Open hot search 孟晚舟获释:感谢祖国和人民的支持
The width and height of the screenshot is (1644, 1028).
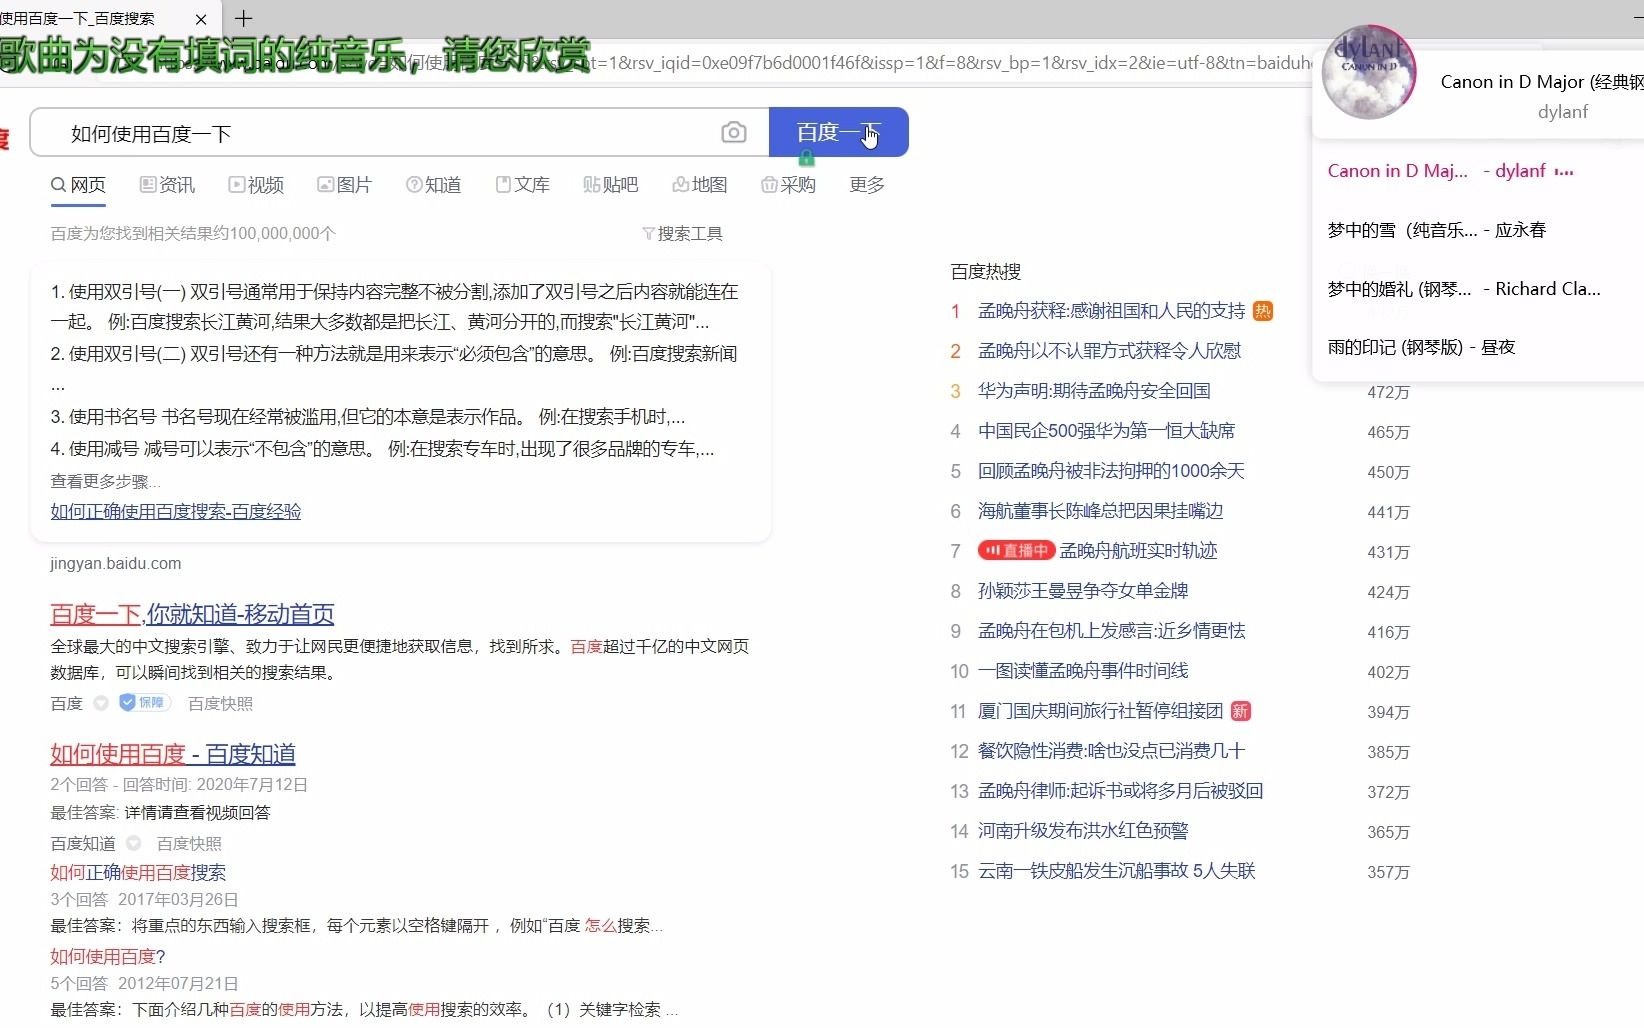[x=1111, y=311]
